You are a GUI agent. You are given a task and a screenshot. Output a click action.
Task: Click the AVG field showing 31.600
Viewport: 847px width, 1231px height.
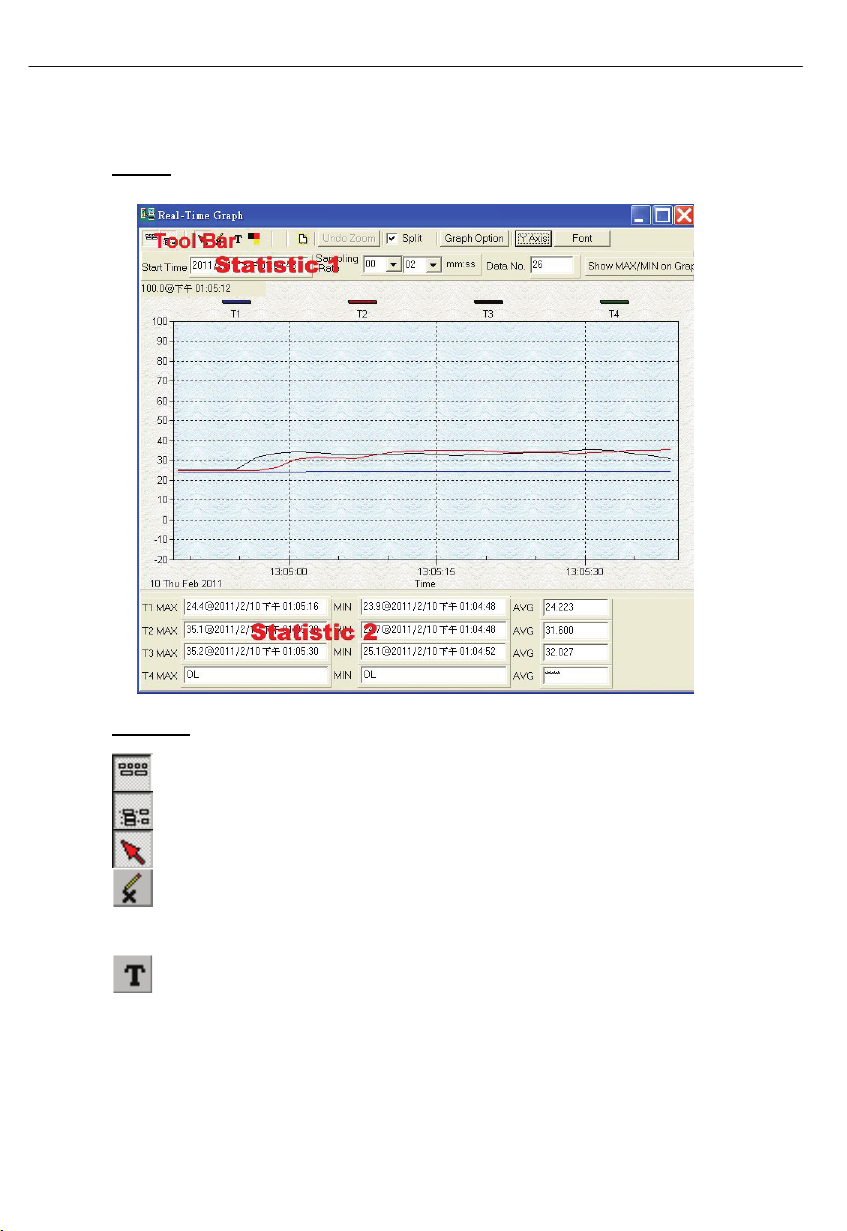point(576,630)
